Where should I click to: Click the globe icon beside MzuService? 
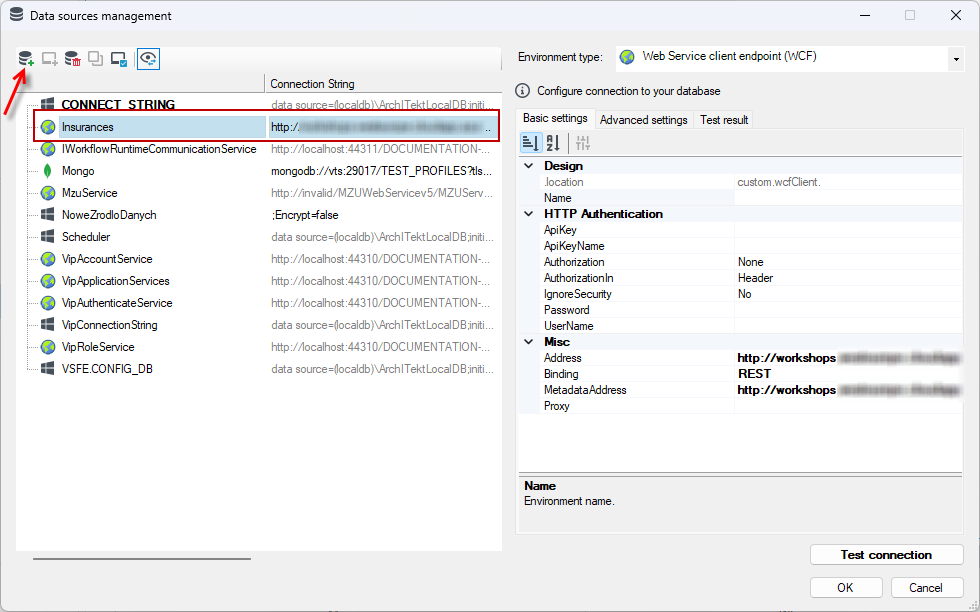(x=48, y=193)
